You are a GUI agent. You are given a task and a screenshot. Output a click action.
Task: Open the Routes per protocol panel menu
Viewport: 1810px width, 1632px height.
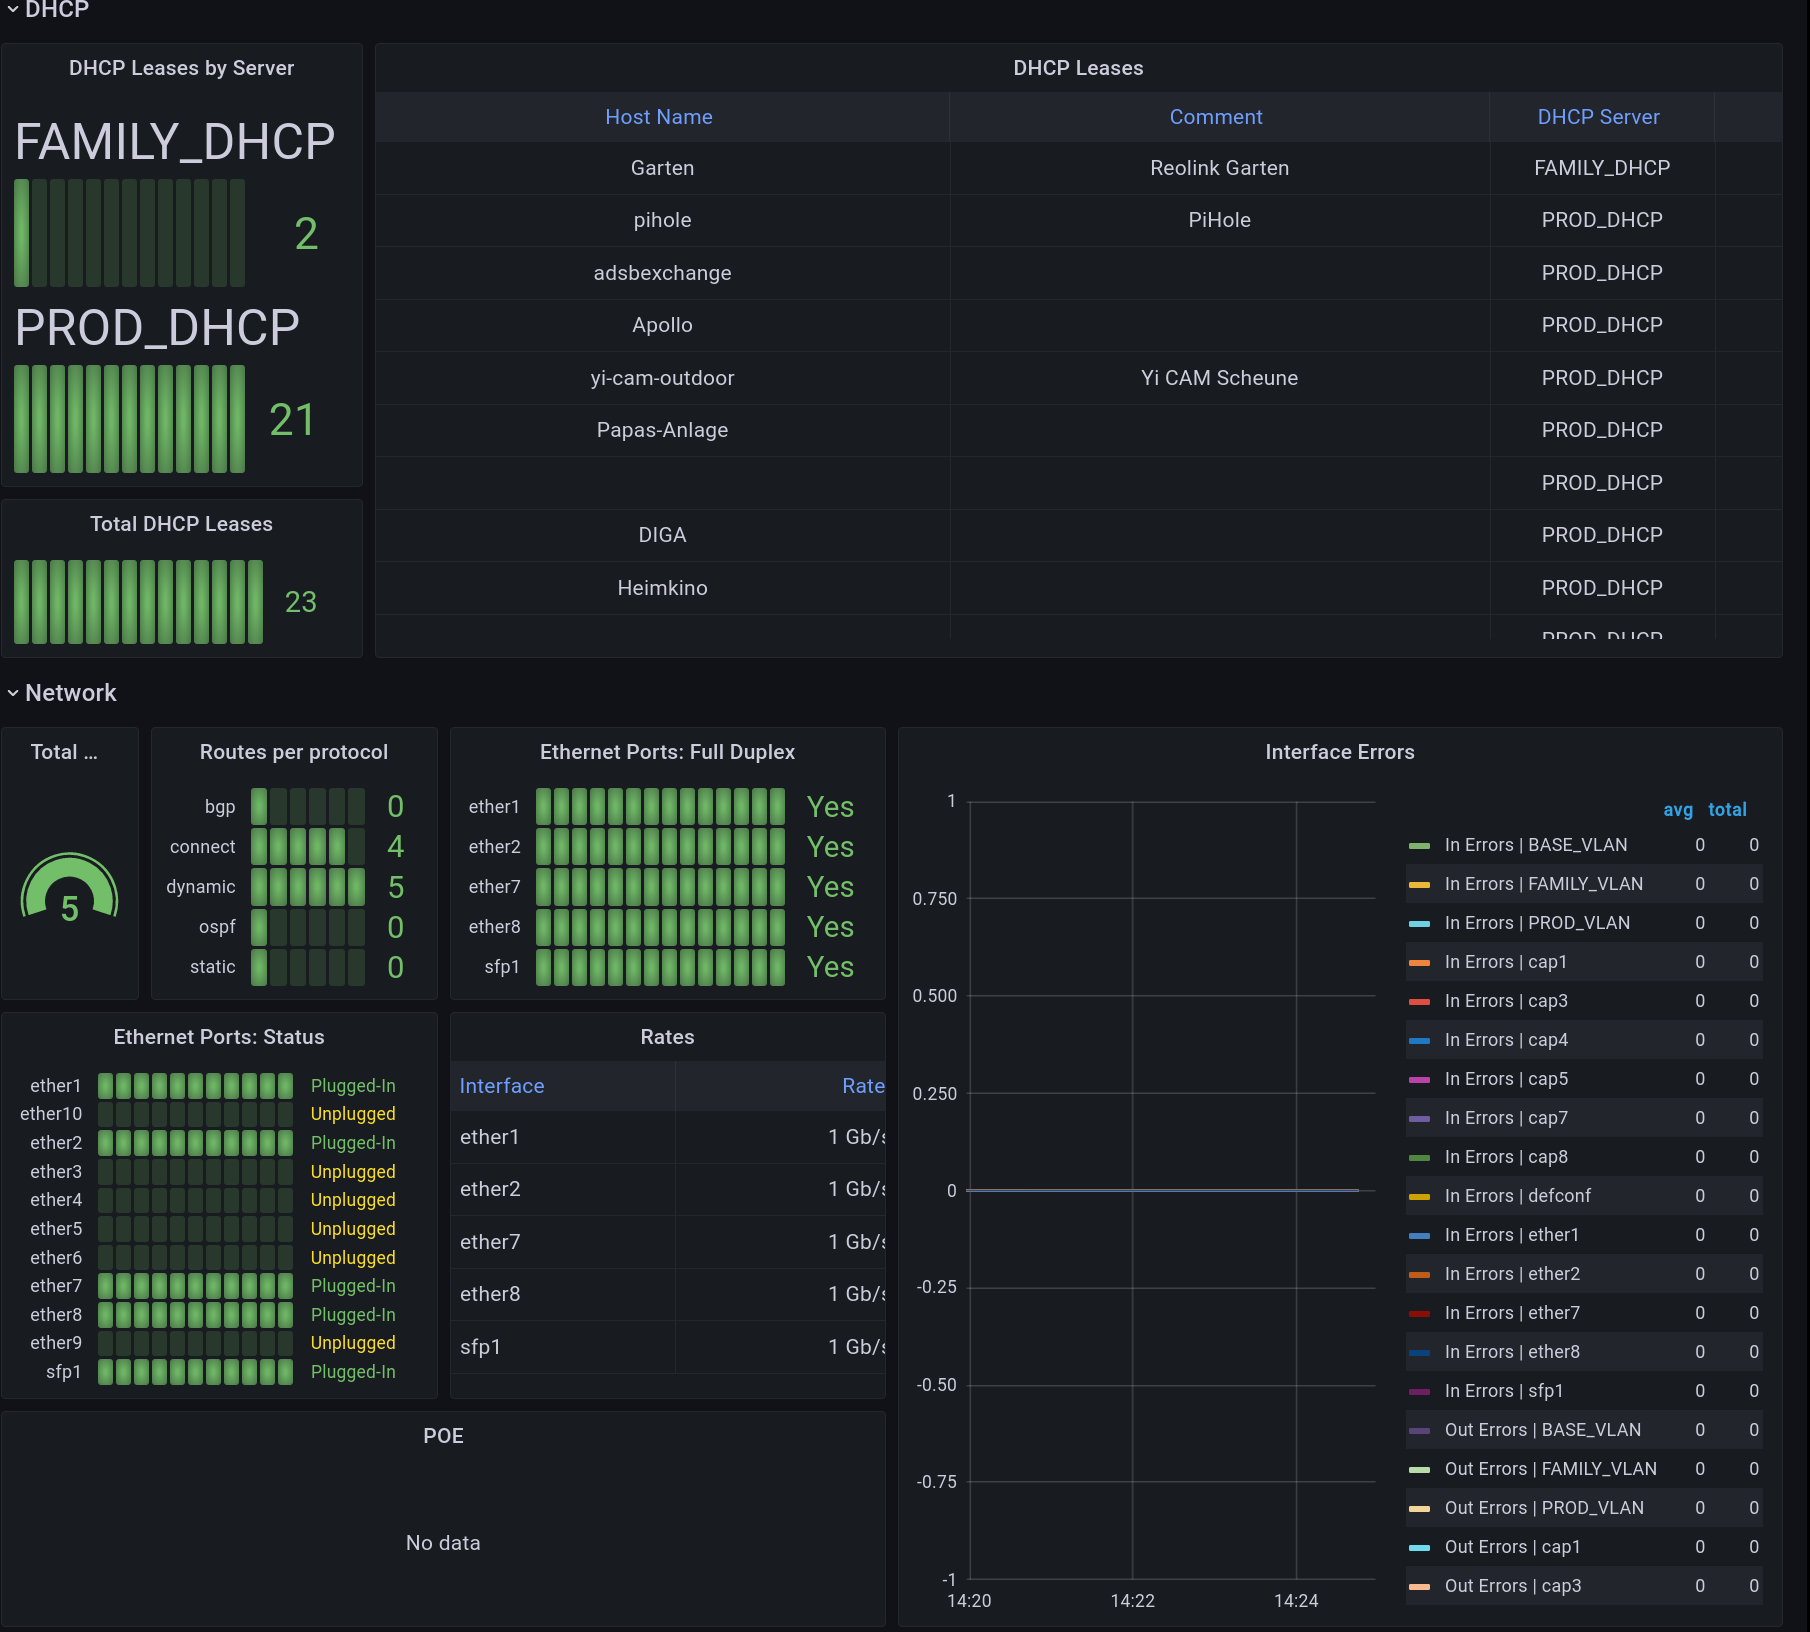point(293,752)
